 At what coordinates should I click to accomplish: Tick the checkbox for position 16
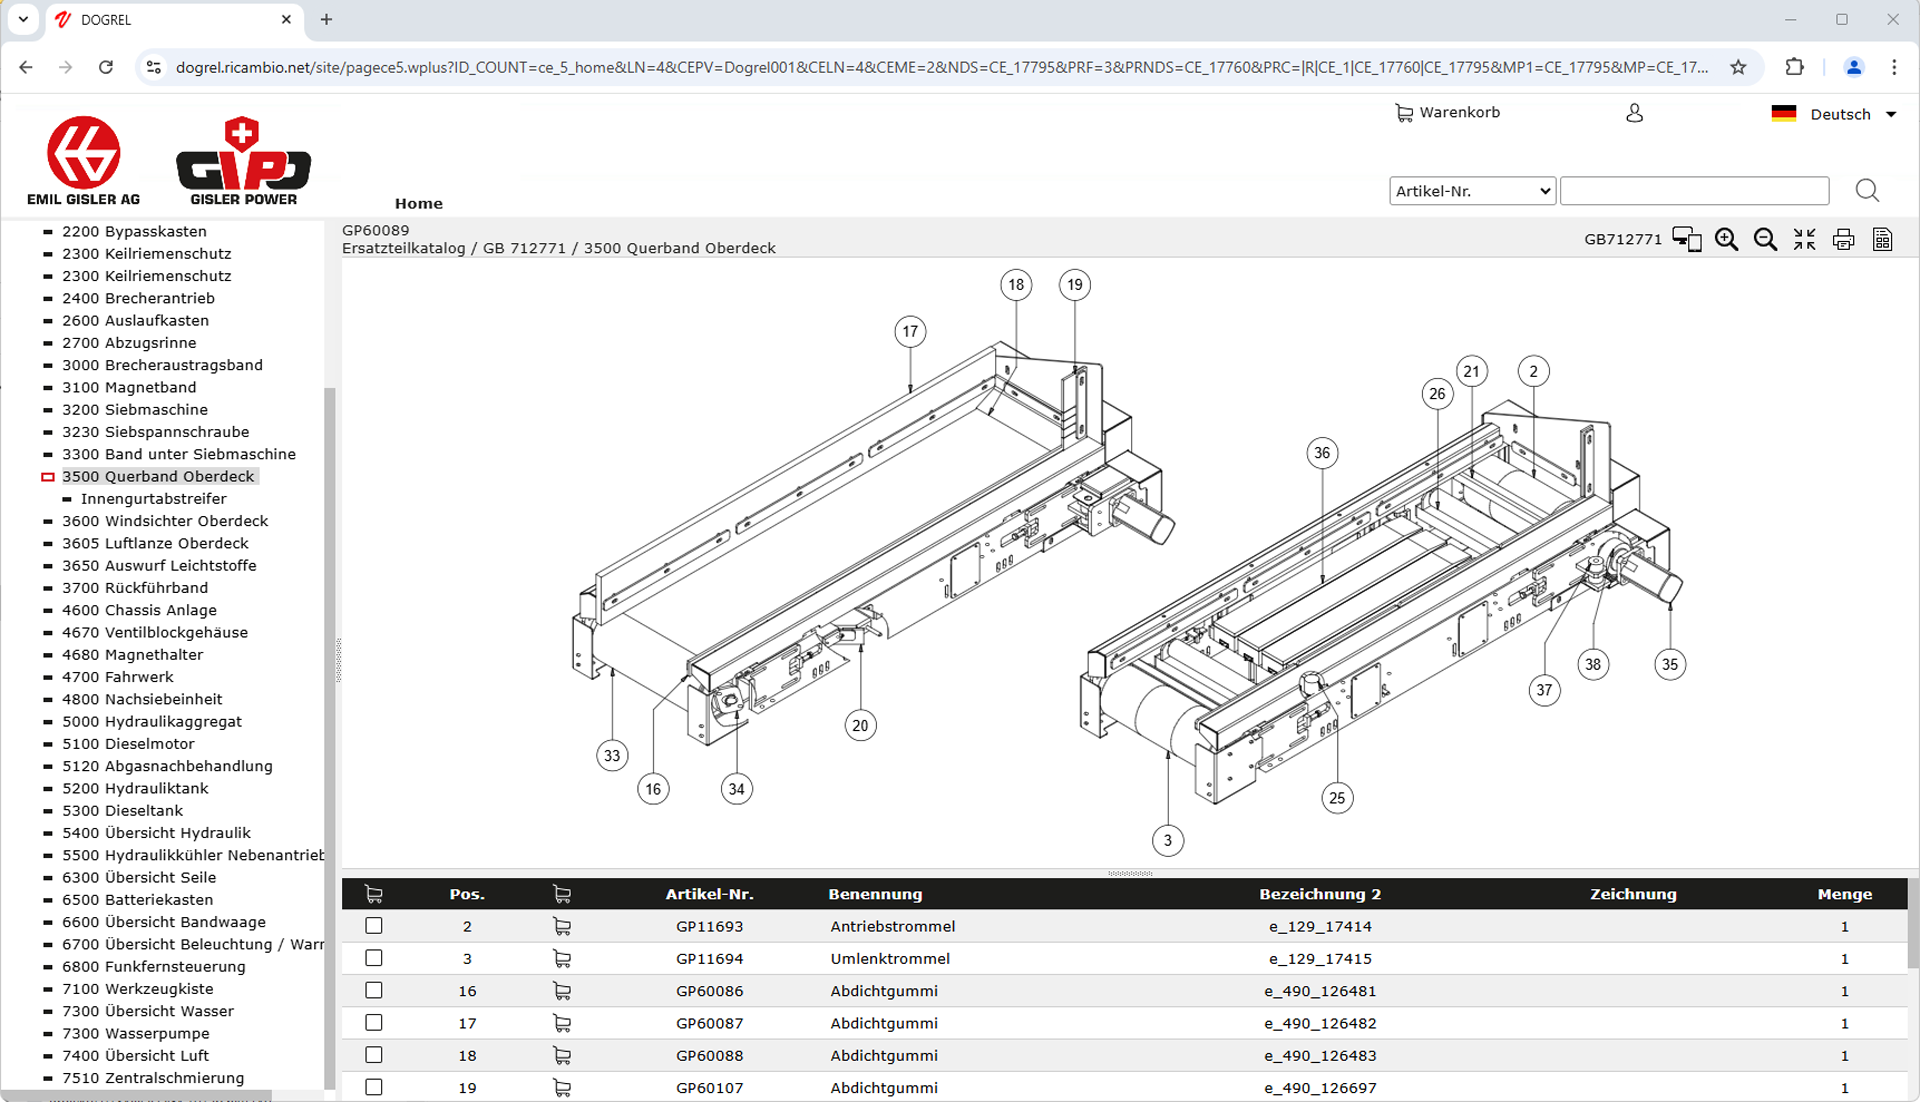(374, 991)
